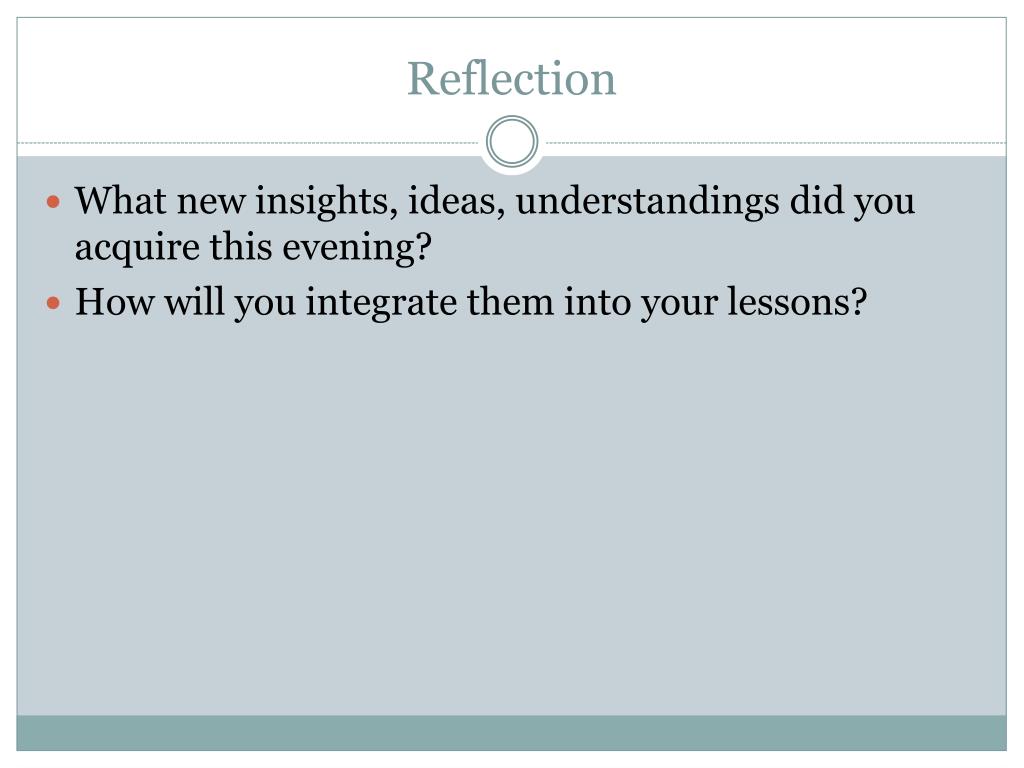The image size is (1024, 768).
Task: Click the word 'lessons?' at end of slide text
Action: tap(797, 302)
